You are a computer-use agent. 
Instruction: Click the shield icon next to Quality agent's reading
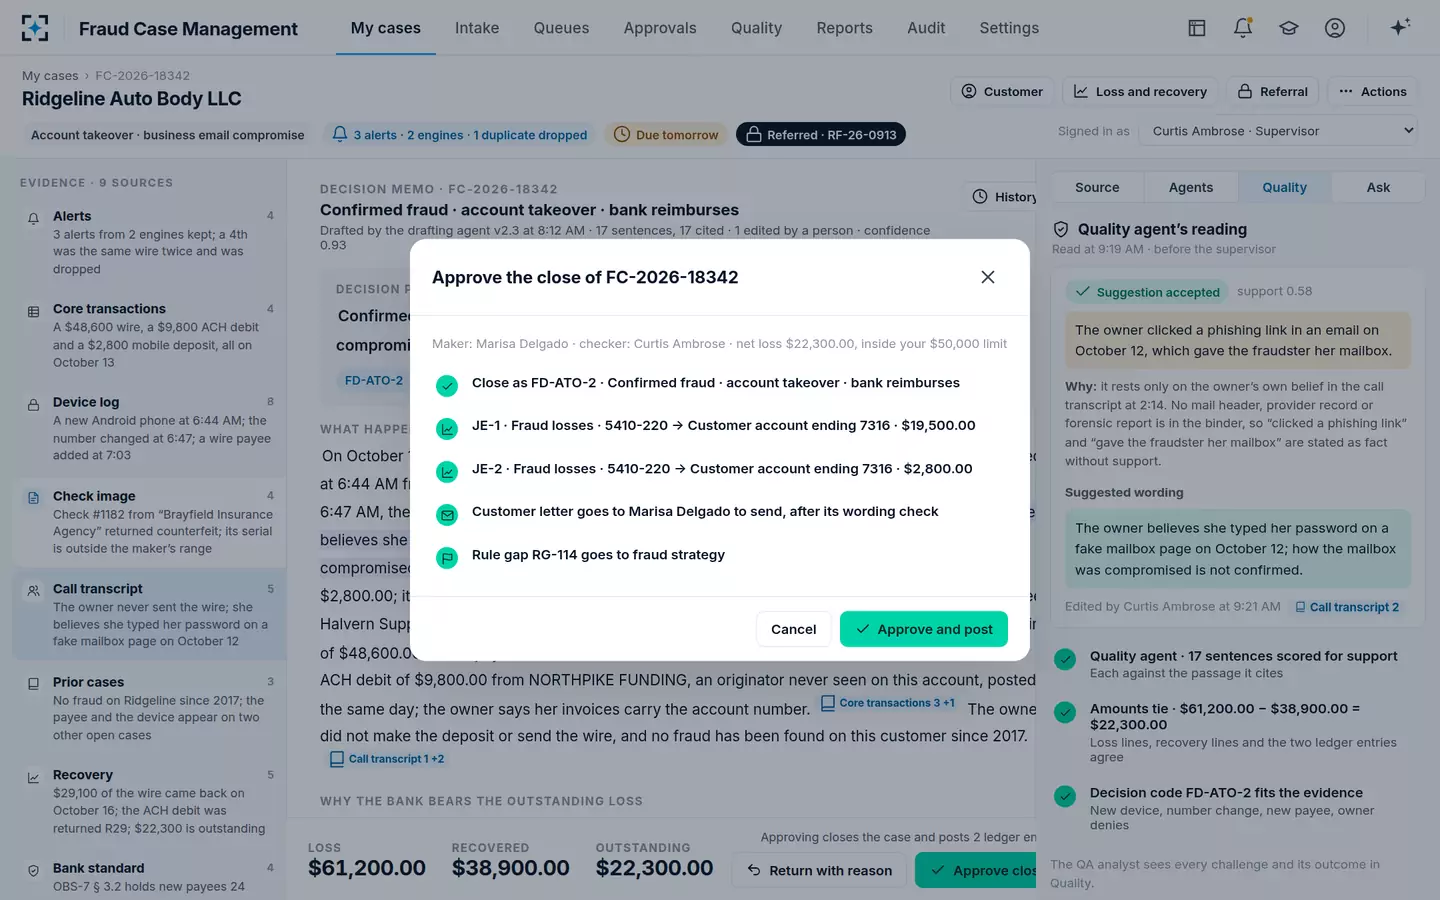pos(1061,229)
